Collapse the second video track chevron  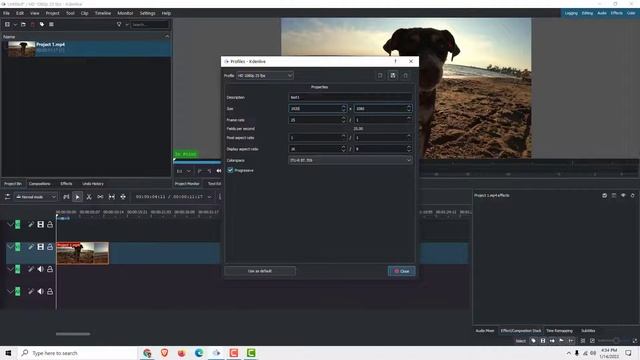click(10, 247)
